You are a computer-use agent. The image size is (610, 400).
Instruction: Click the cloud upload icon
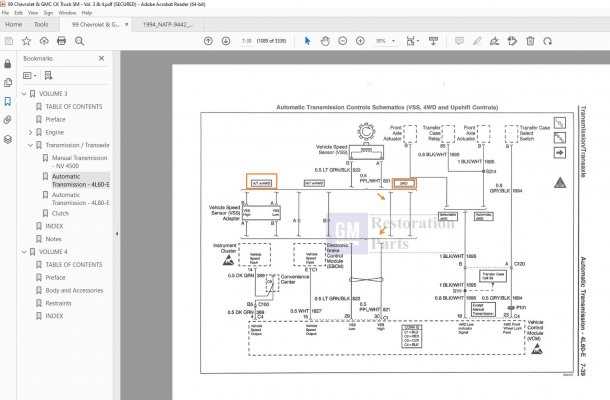(x=44, y=41)
